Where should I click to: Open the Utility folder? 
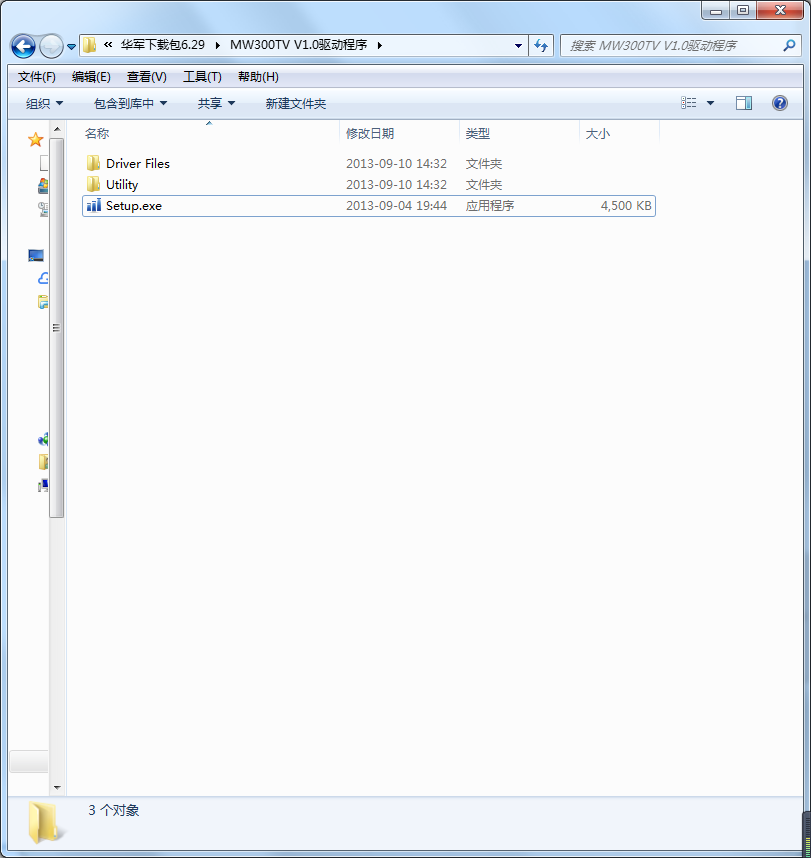(x=121, y=184)
